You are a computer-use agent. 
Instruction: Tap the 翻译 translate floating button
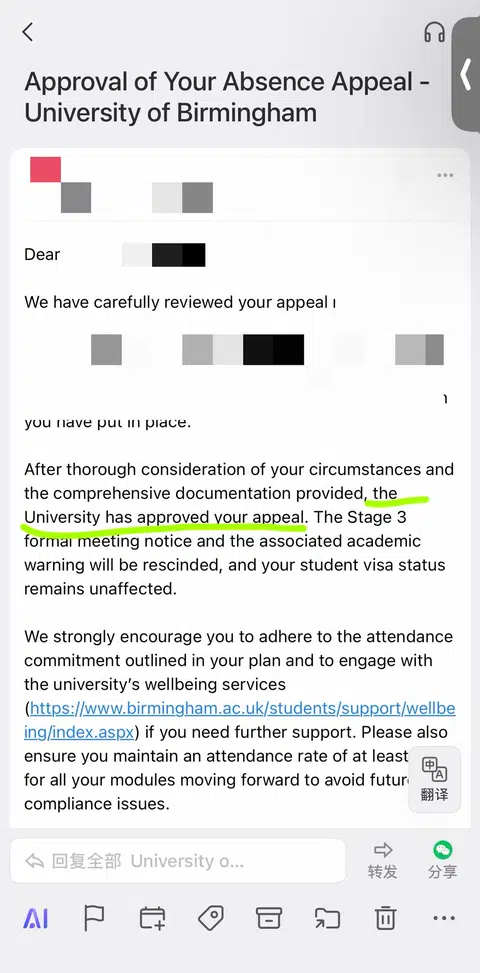(434, 779)
